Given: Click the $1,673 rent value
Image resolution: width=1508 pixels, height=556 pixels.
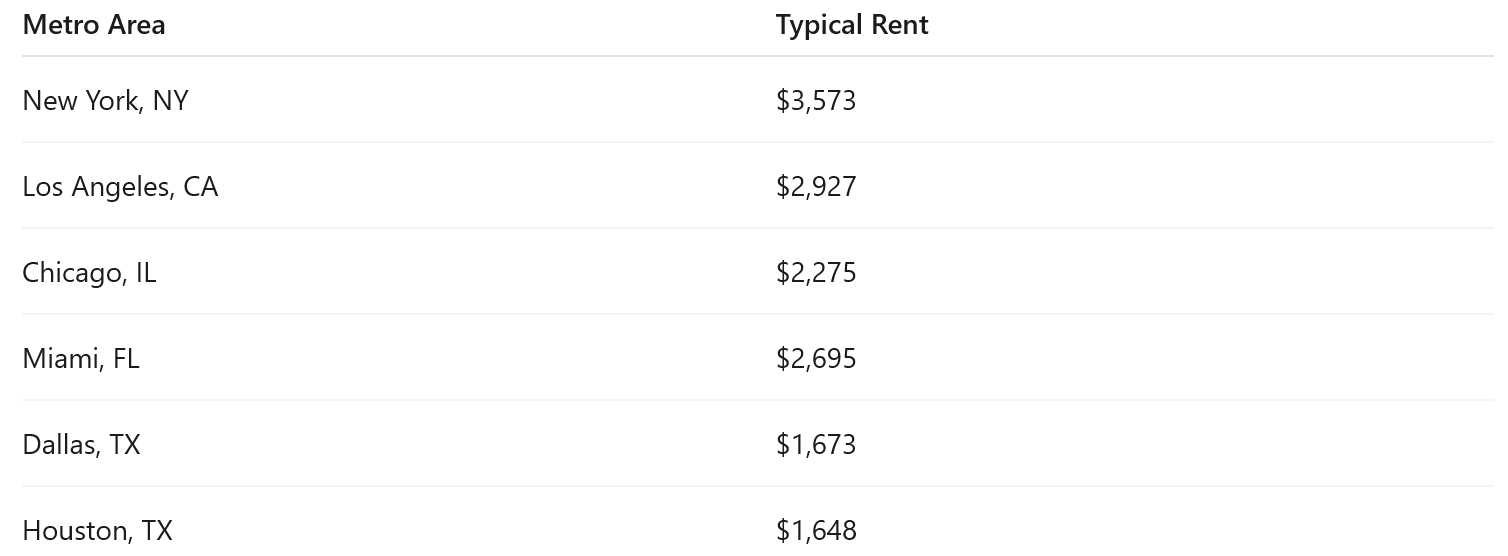Looking at the screenshot, I should click(x=816, y=445).
